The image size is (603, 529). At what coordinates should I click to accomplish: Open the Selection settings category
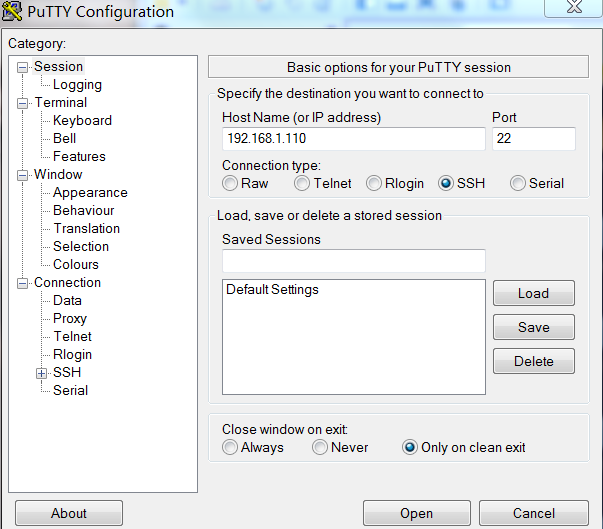click(x=81, y=246)
